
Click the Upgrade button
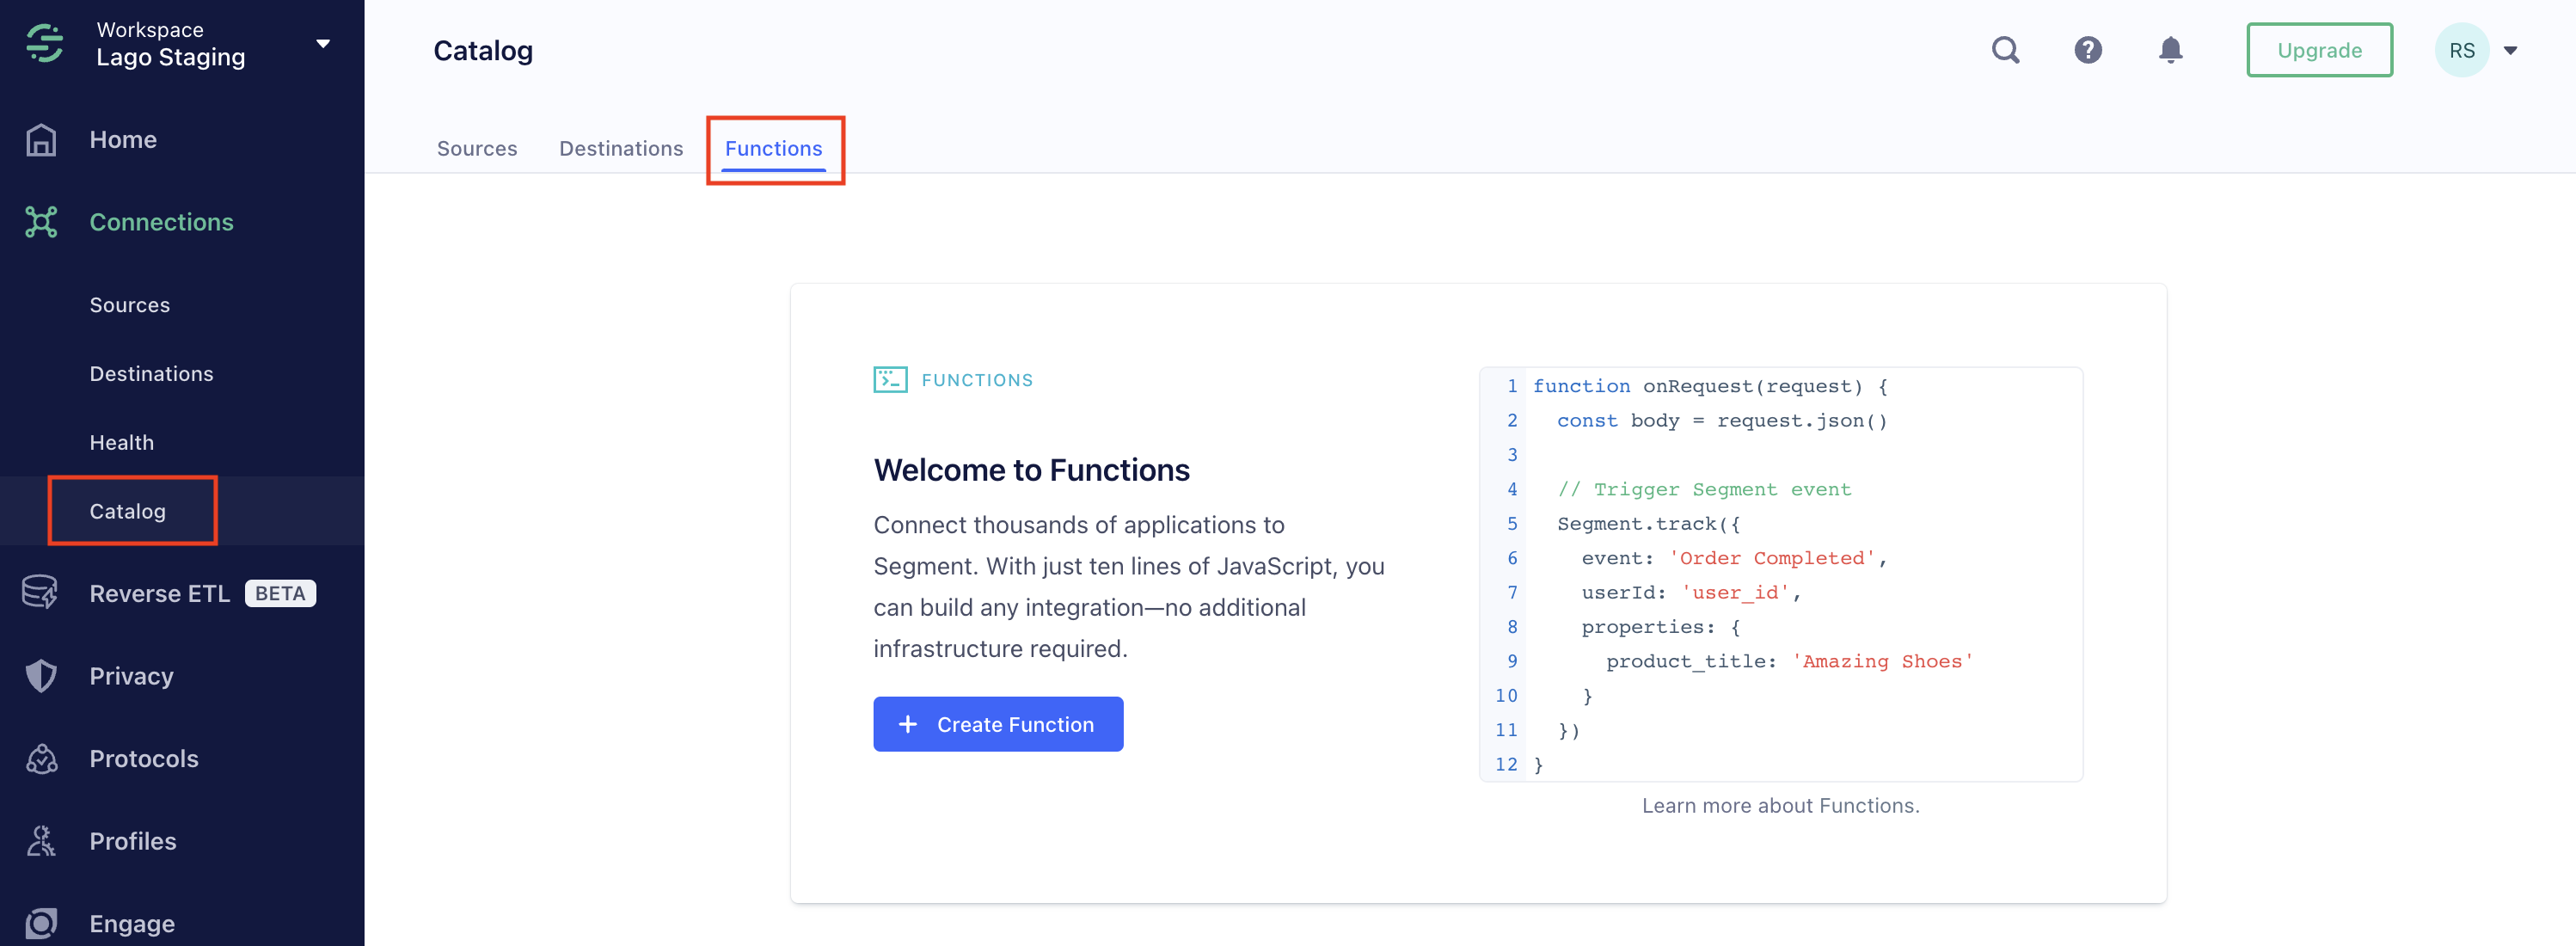2319,50
